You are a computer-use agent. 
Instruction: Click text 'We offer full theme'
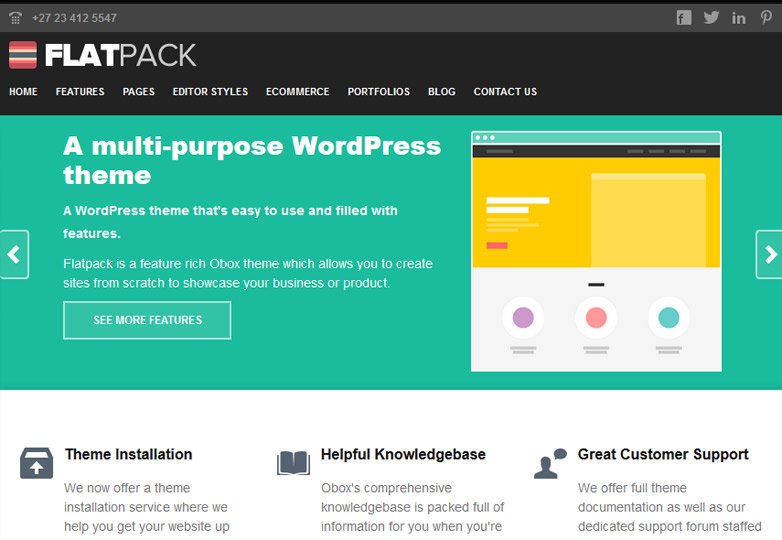coord(632,488)
